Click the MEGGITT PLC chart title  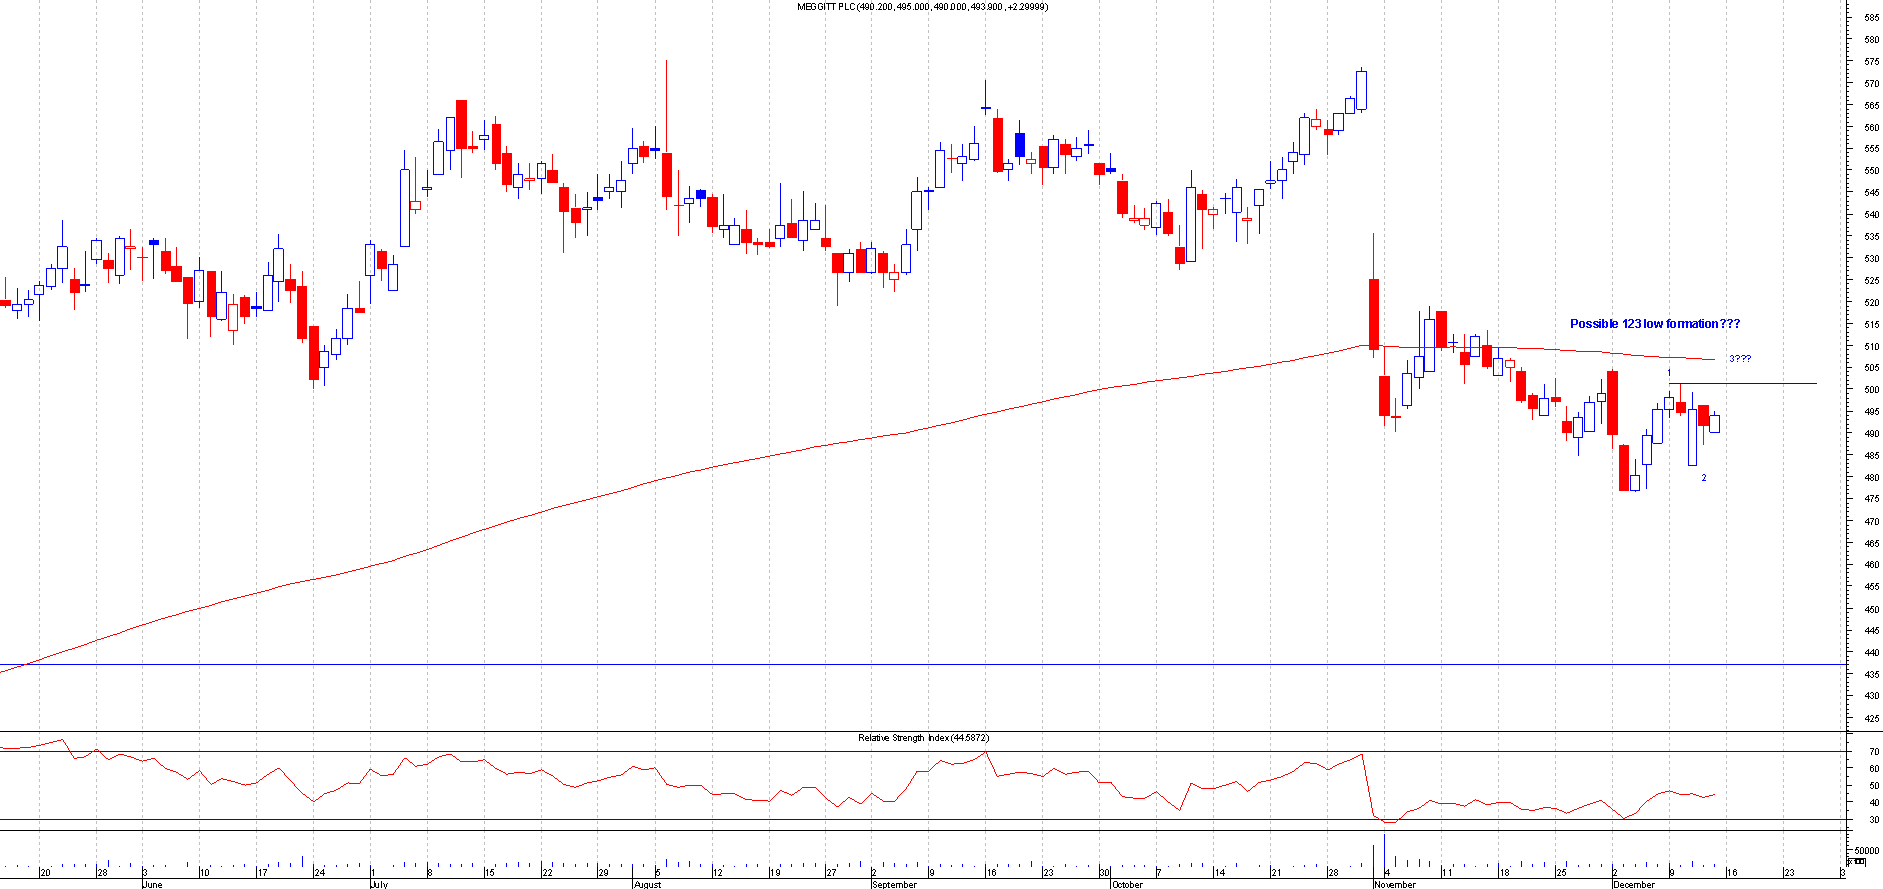pyautogui.click(x=921, y=6)
